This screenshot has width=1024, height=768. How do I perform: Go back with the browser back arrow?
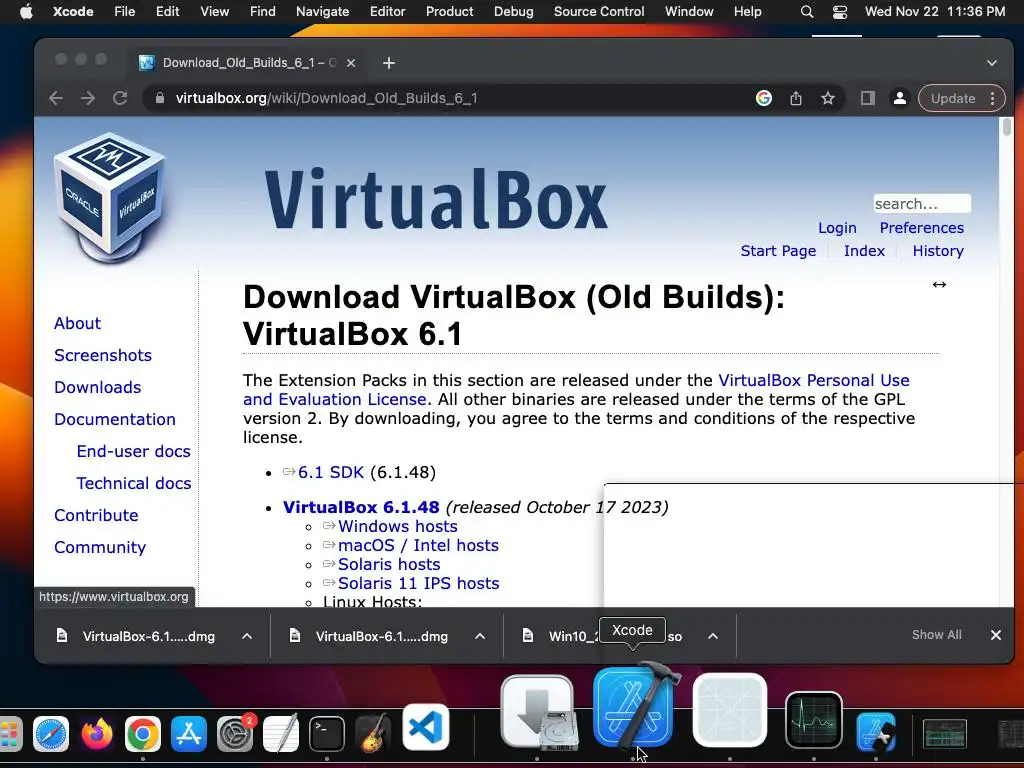[56, 98]
